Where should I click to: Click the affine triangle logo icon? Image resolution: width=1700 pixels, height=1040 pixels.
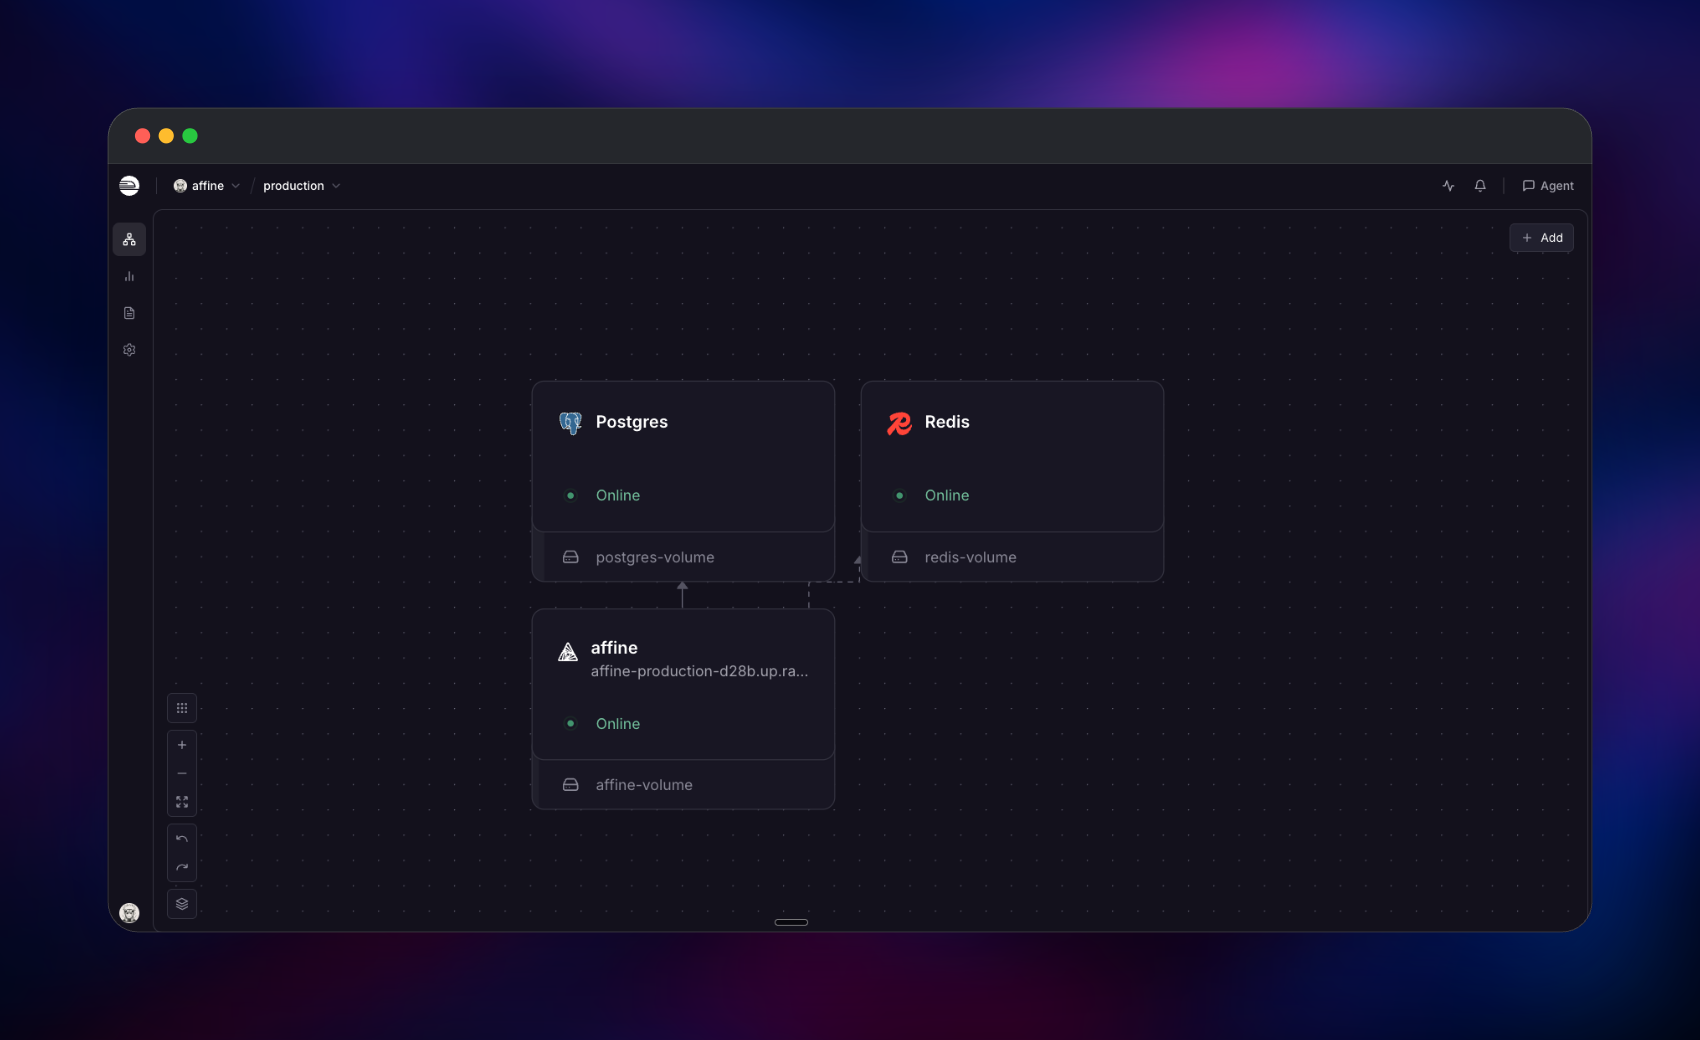pos(568,652)
